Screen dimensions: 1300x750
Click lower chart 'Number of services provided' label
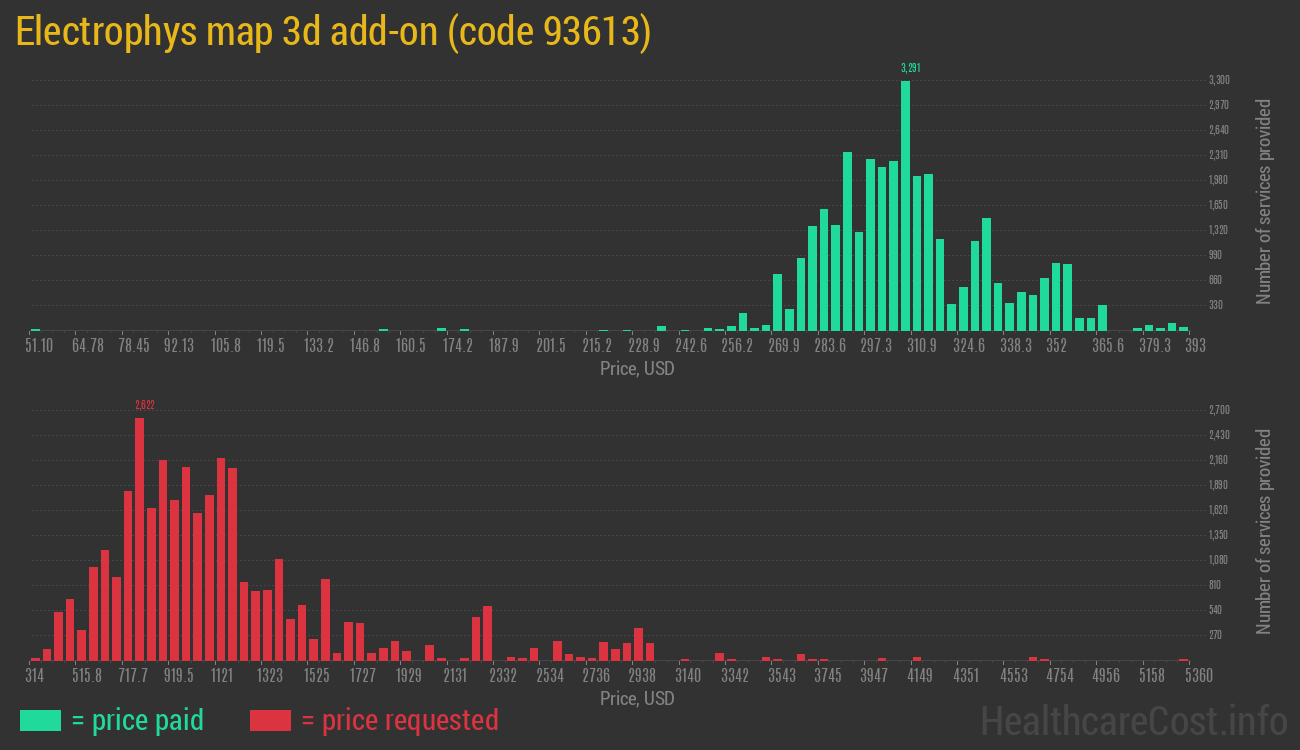coord(1264,531)
